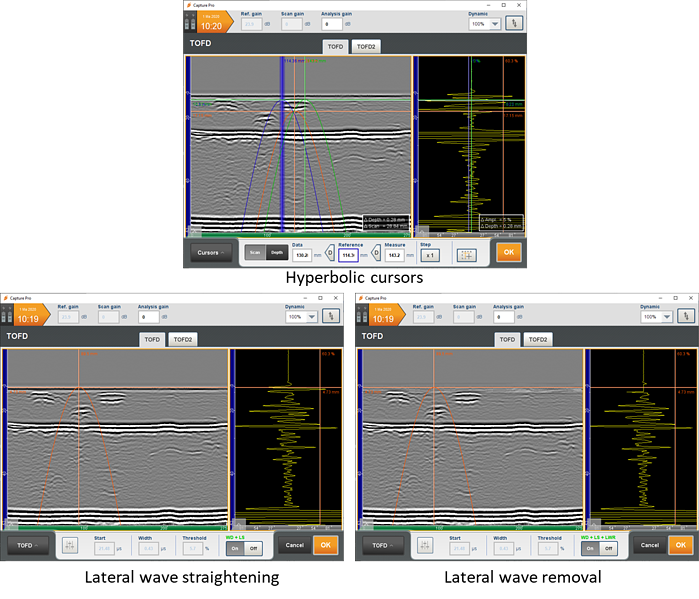Click the 10:19 clock badge in Lateral wave straightening window
This screenshot has width=699, height=599.
point(32,315)
